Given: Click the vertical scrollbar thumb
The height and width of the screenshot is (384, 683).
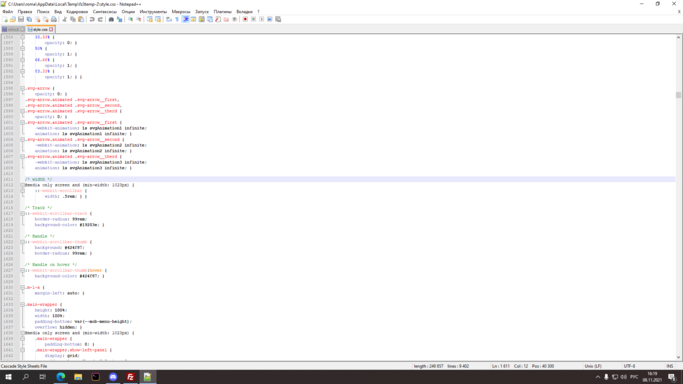Looking at the screenshot, I should (x=678, y=95).
